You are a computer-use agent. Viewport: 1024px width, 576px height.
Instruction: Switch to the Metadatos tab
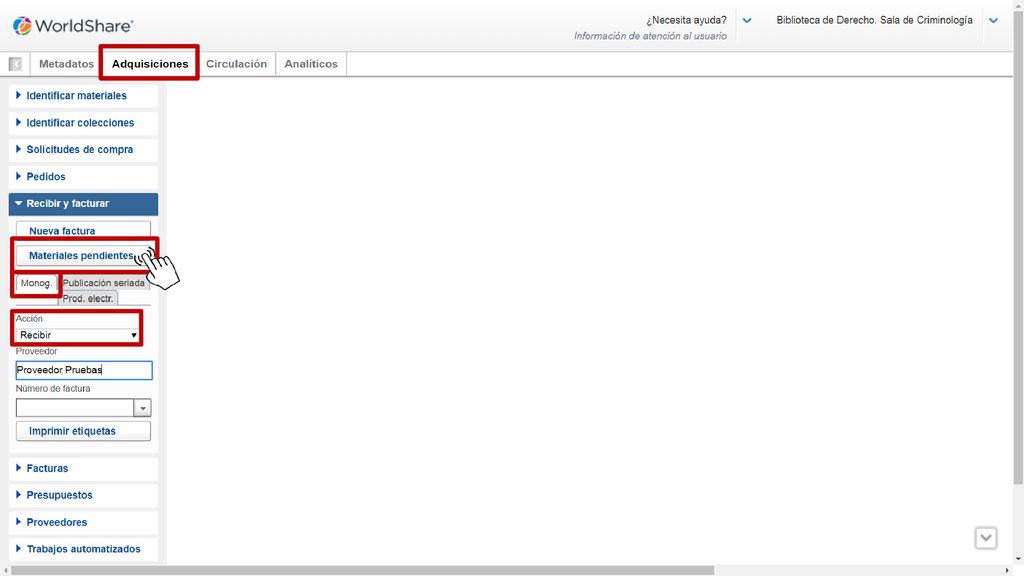point(66,64)
